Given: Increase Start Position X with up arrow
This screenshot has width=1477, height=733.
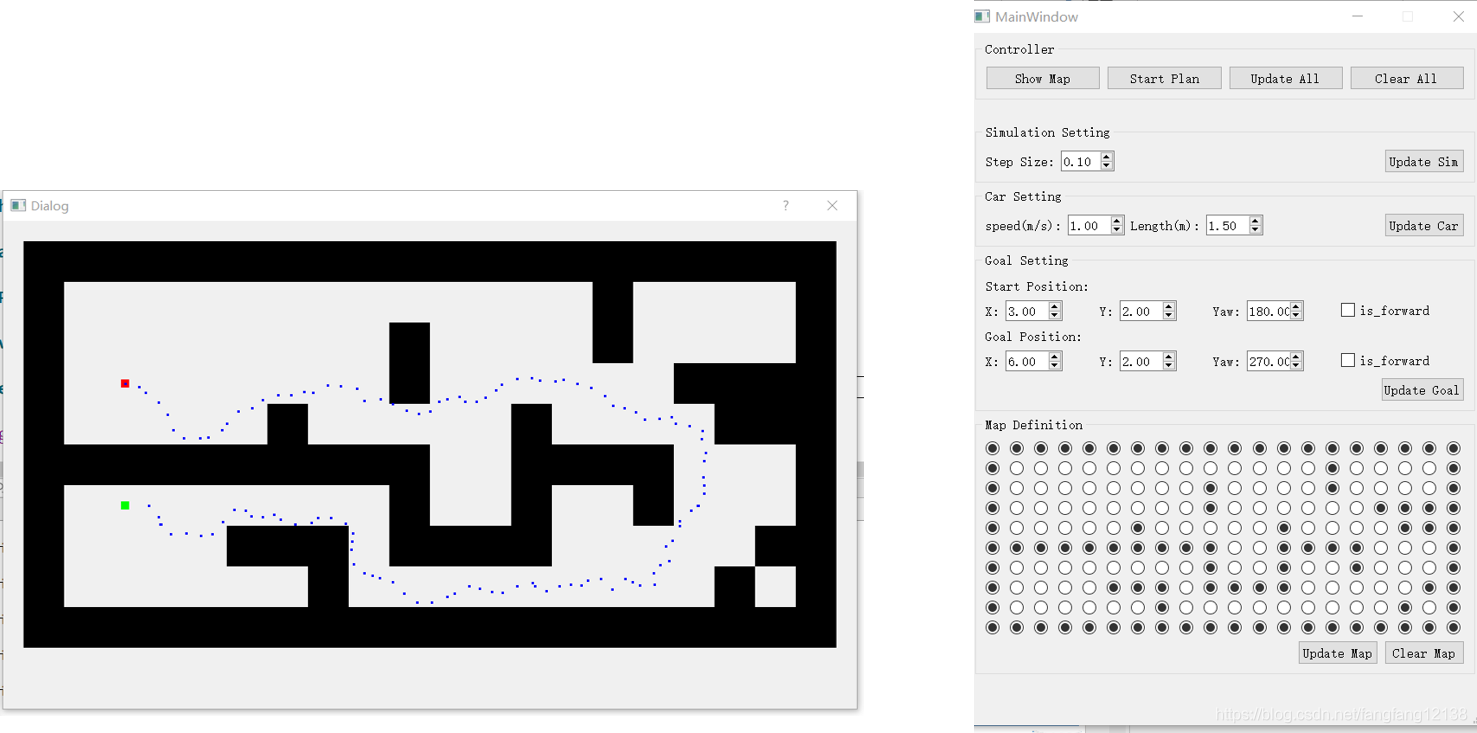Looking at the screenshot, I should [1054, 306].
